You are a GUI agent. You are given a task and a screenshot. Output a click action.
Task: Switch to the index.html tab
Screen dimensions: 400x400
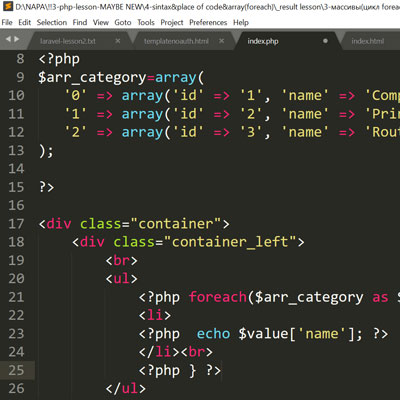(x=367, y=41)
